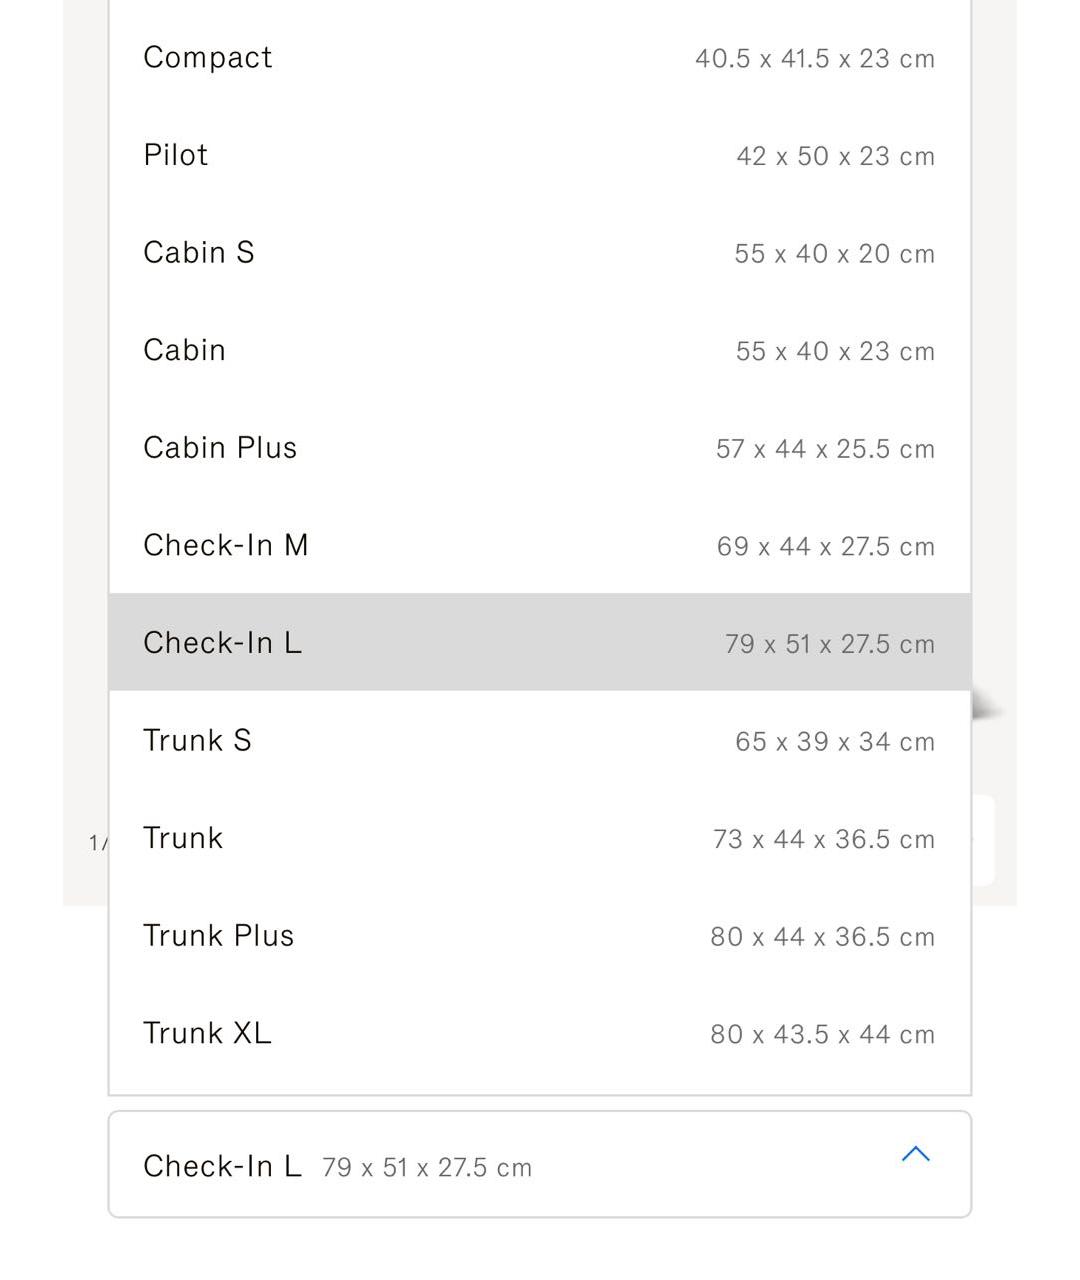Choose the Trunk Plus option
This screenshot has width=1080, height=1280.
pos(219,935)
